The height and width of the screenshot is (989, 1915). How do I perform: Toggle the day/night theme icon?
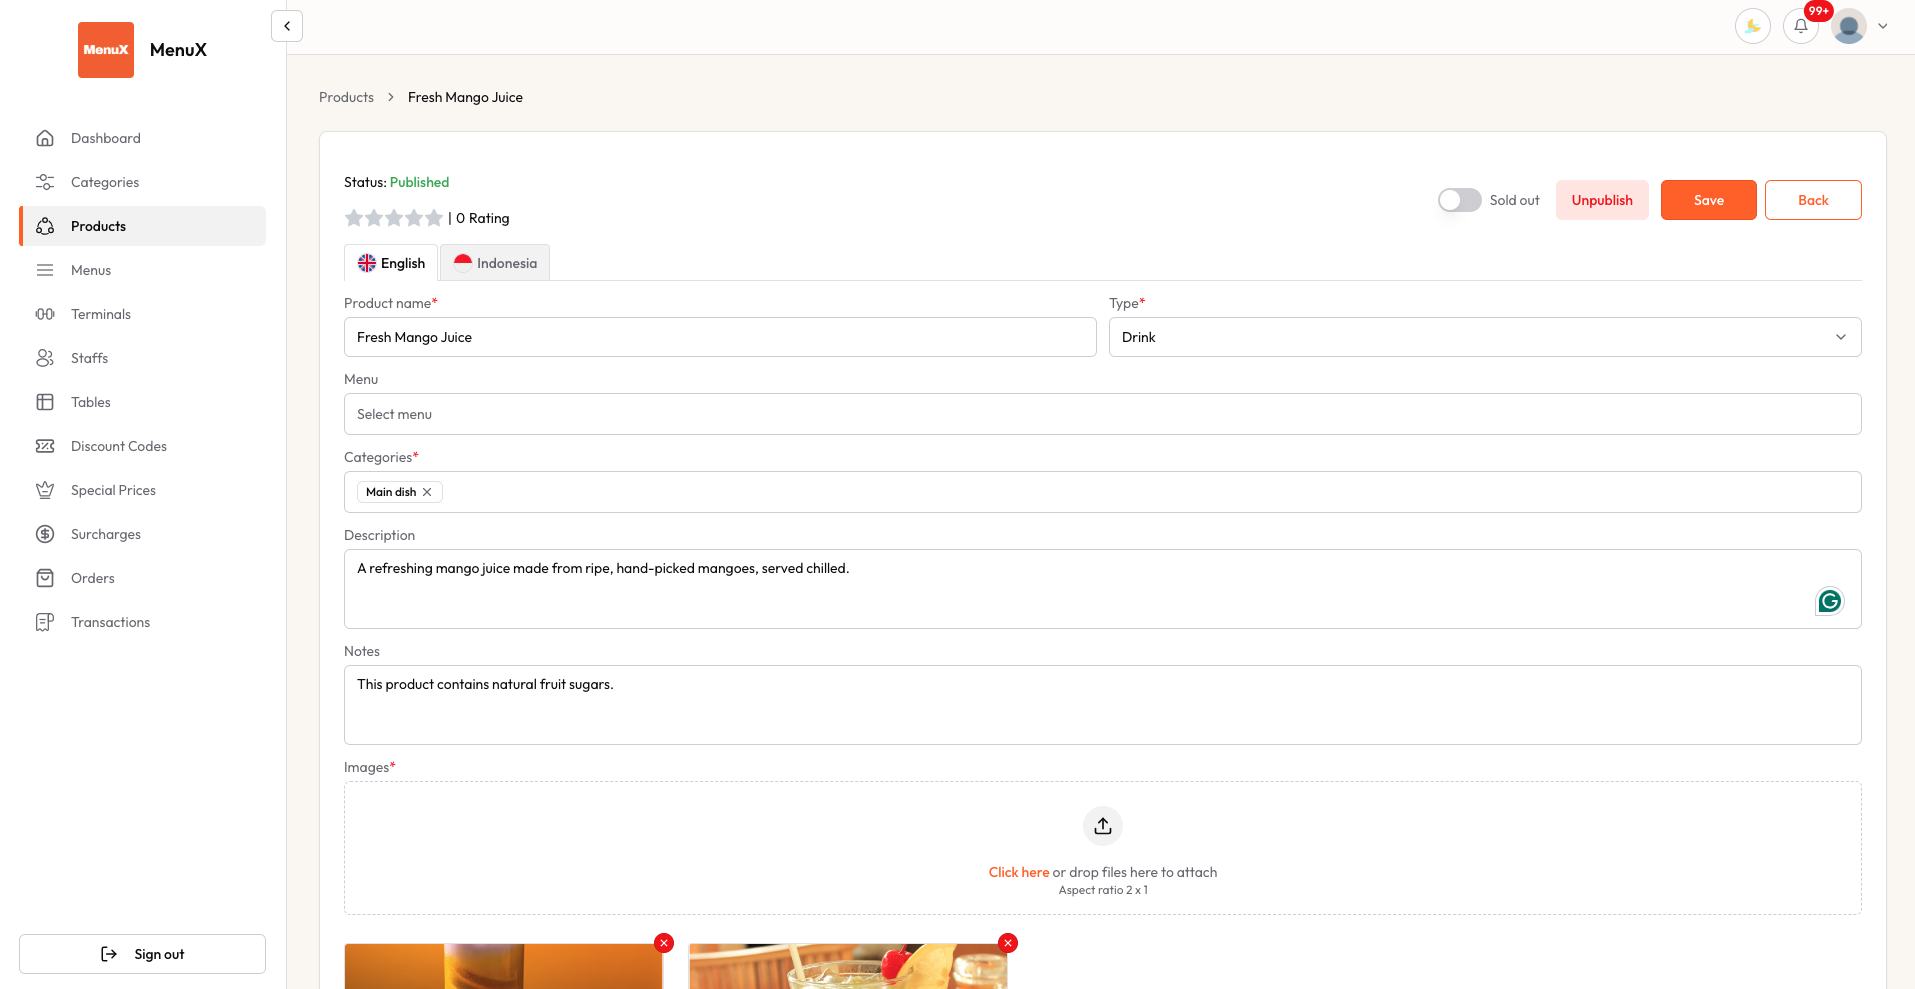1753,26
